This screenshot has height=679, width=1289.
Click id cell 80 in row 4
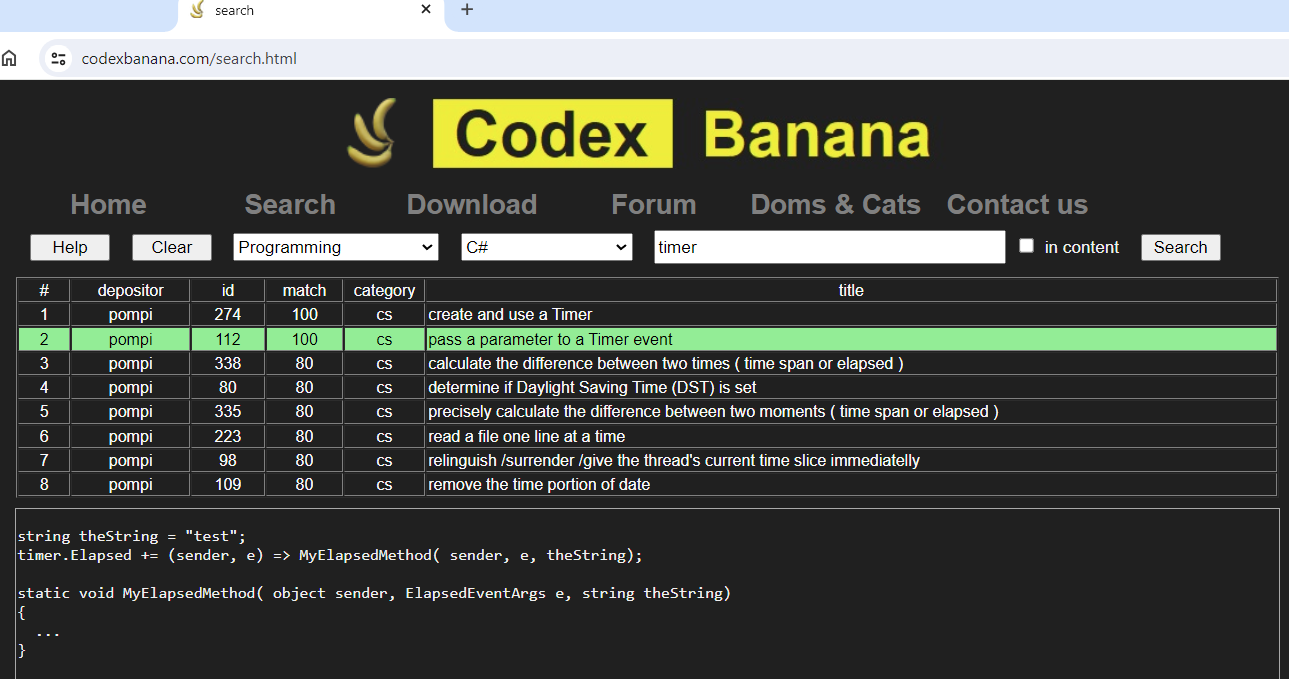tap(228, 388)
